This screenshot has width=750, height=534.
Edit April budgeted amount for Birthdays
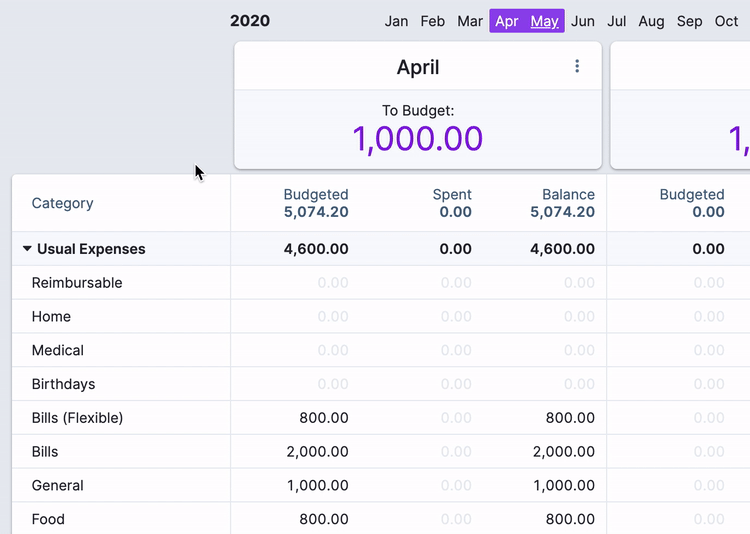tap(332, 384)
